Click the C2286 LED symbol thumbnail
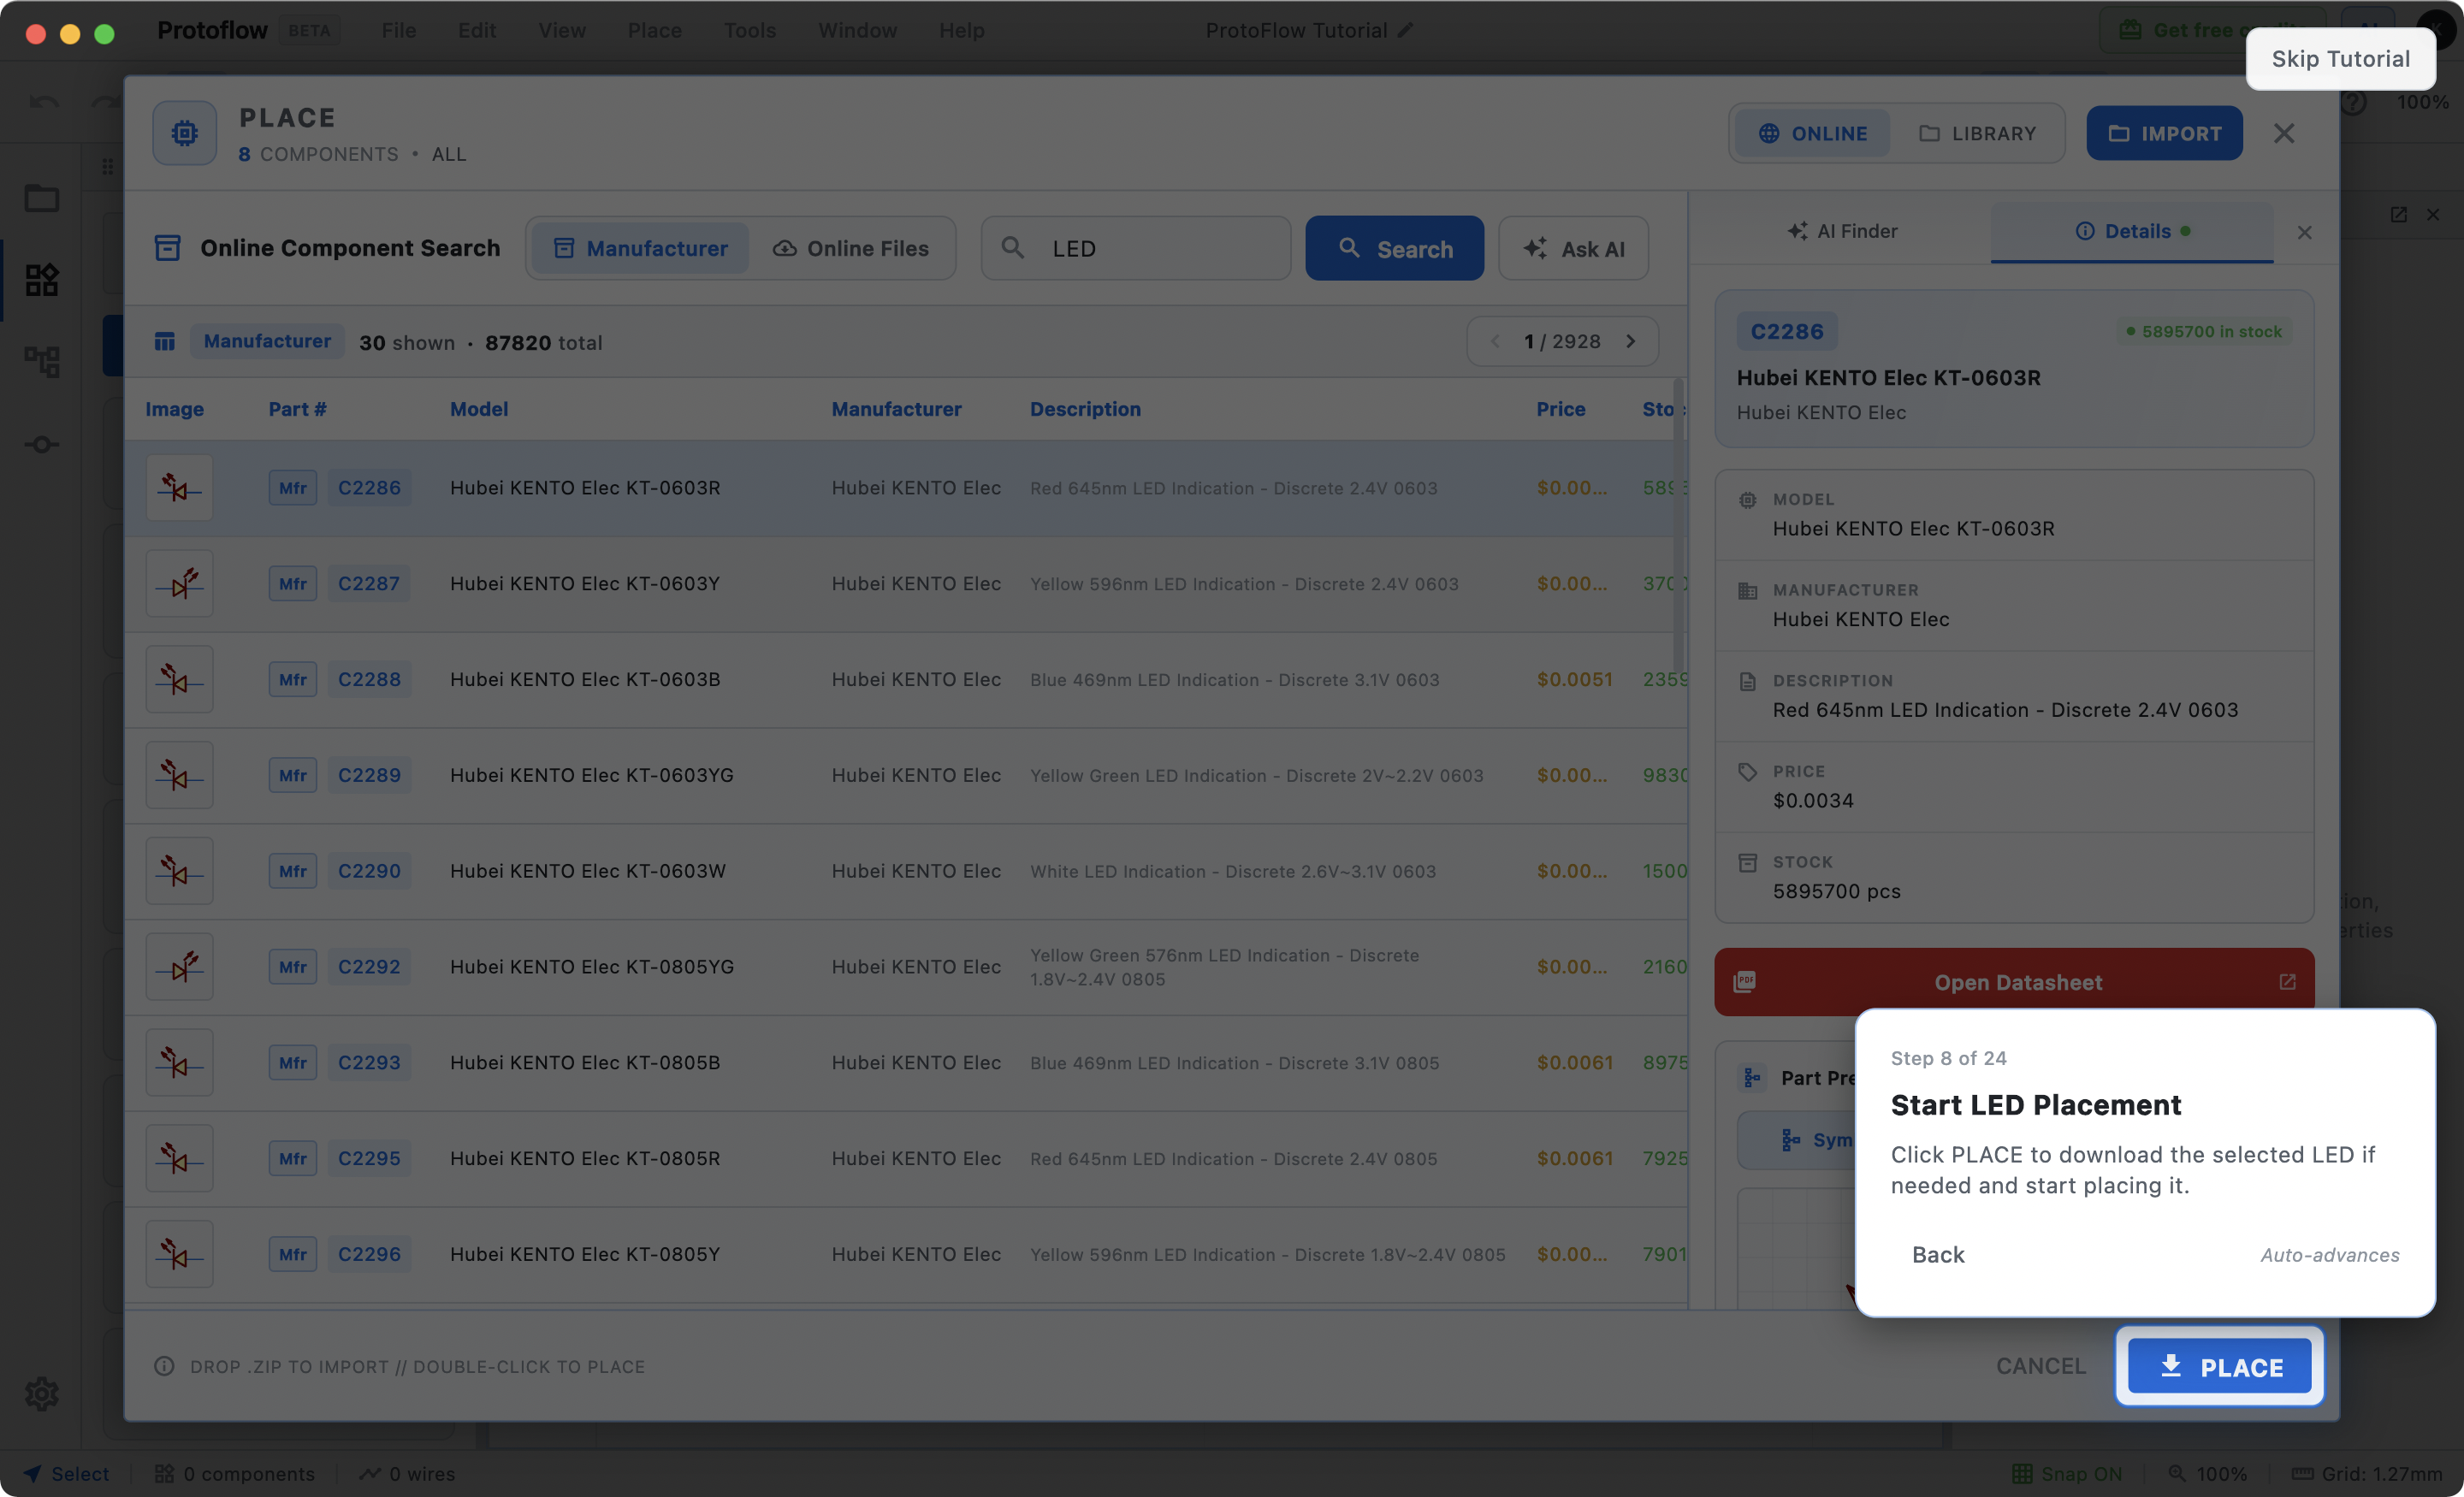 click(x=179, y=488)
